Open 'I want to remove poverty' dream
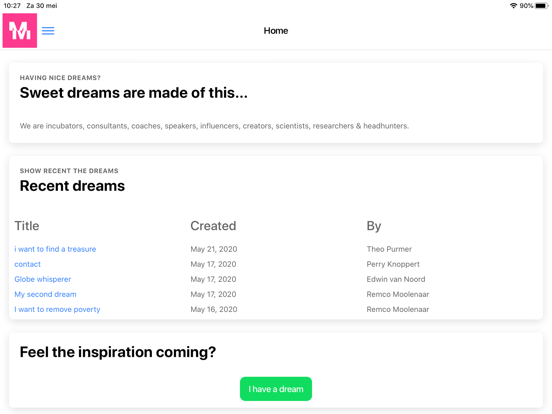This screenshot has width=552, height=414. click(57, 309)
